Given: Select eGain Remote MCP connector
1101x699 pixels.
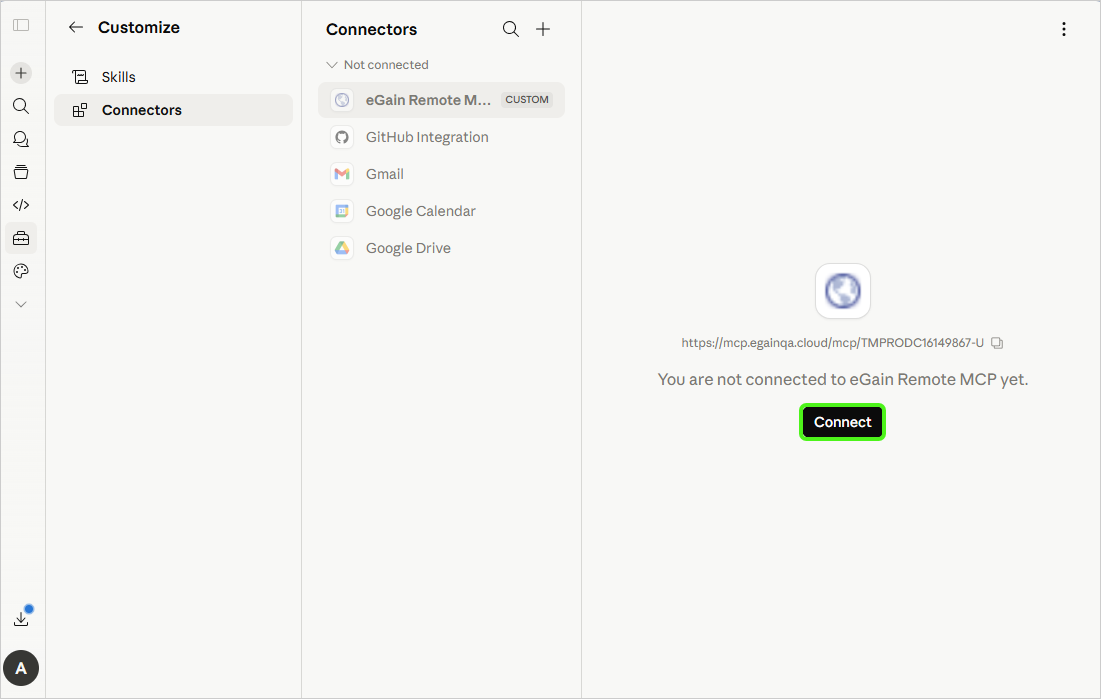Looking at the screenshot, I should (441, 100).
